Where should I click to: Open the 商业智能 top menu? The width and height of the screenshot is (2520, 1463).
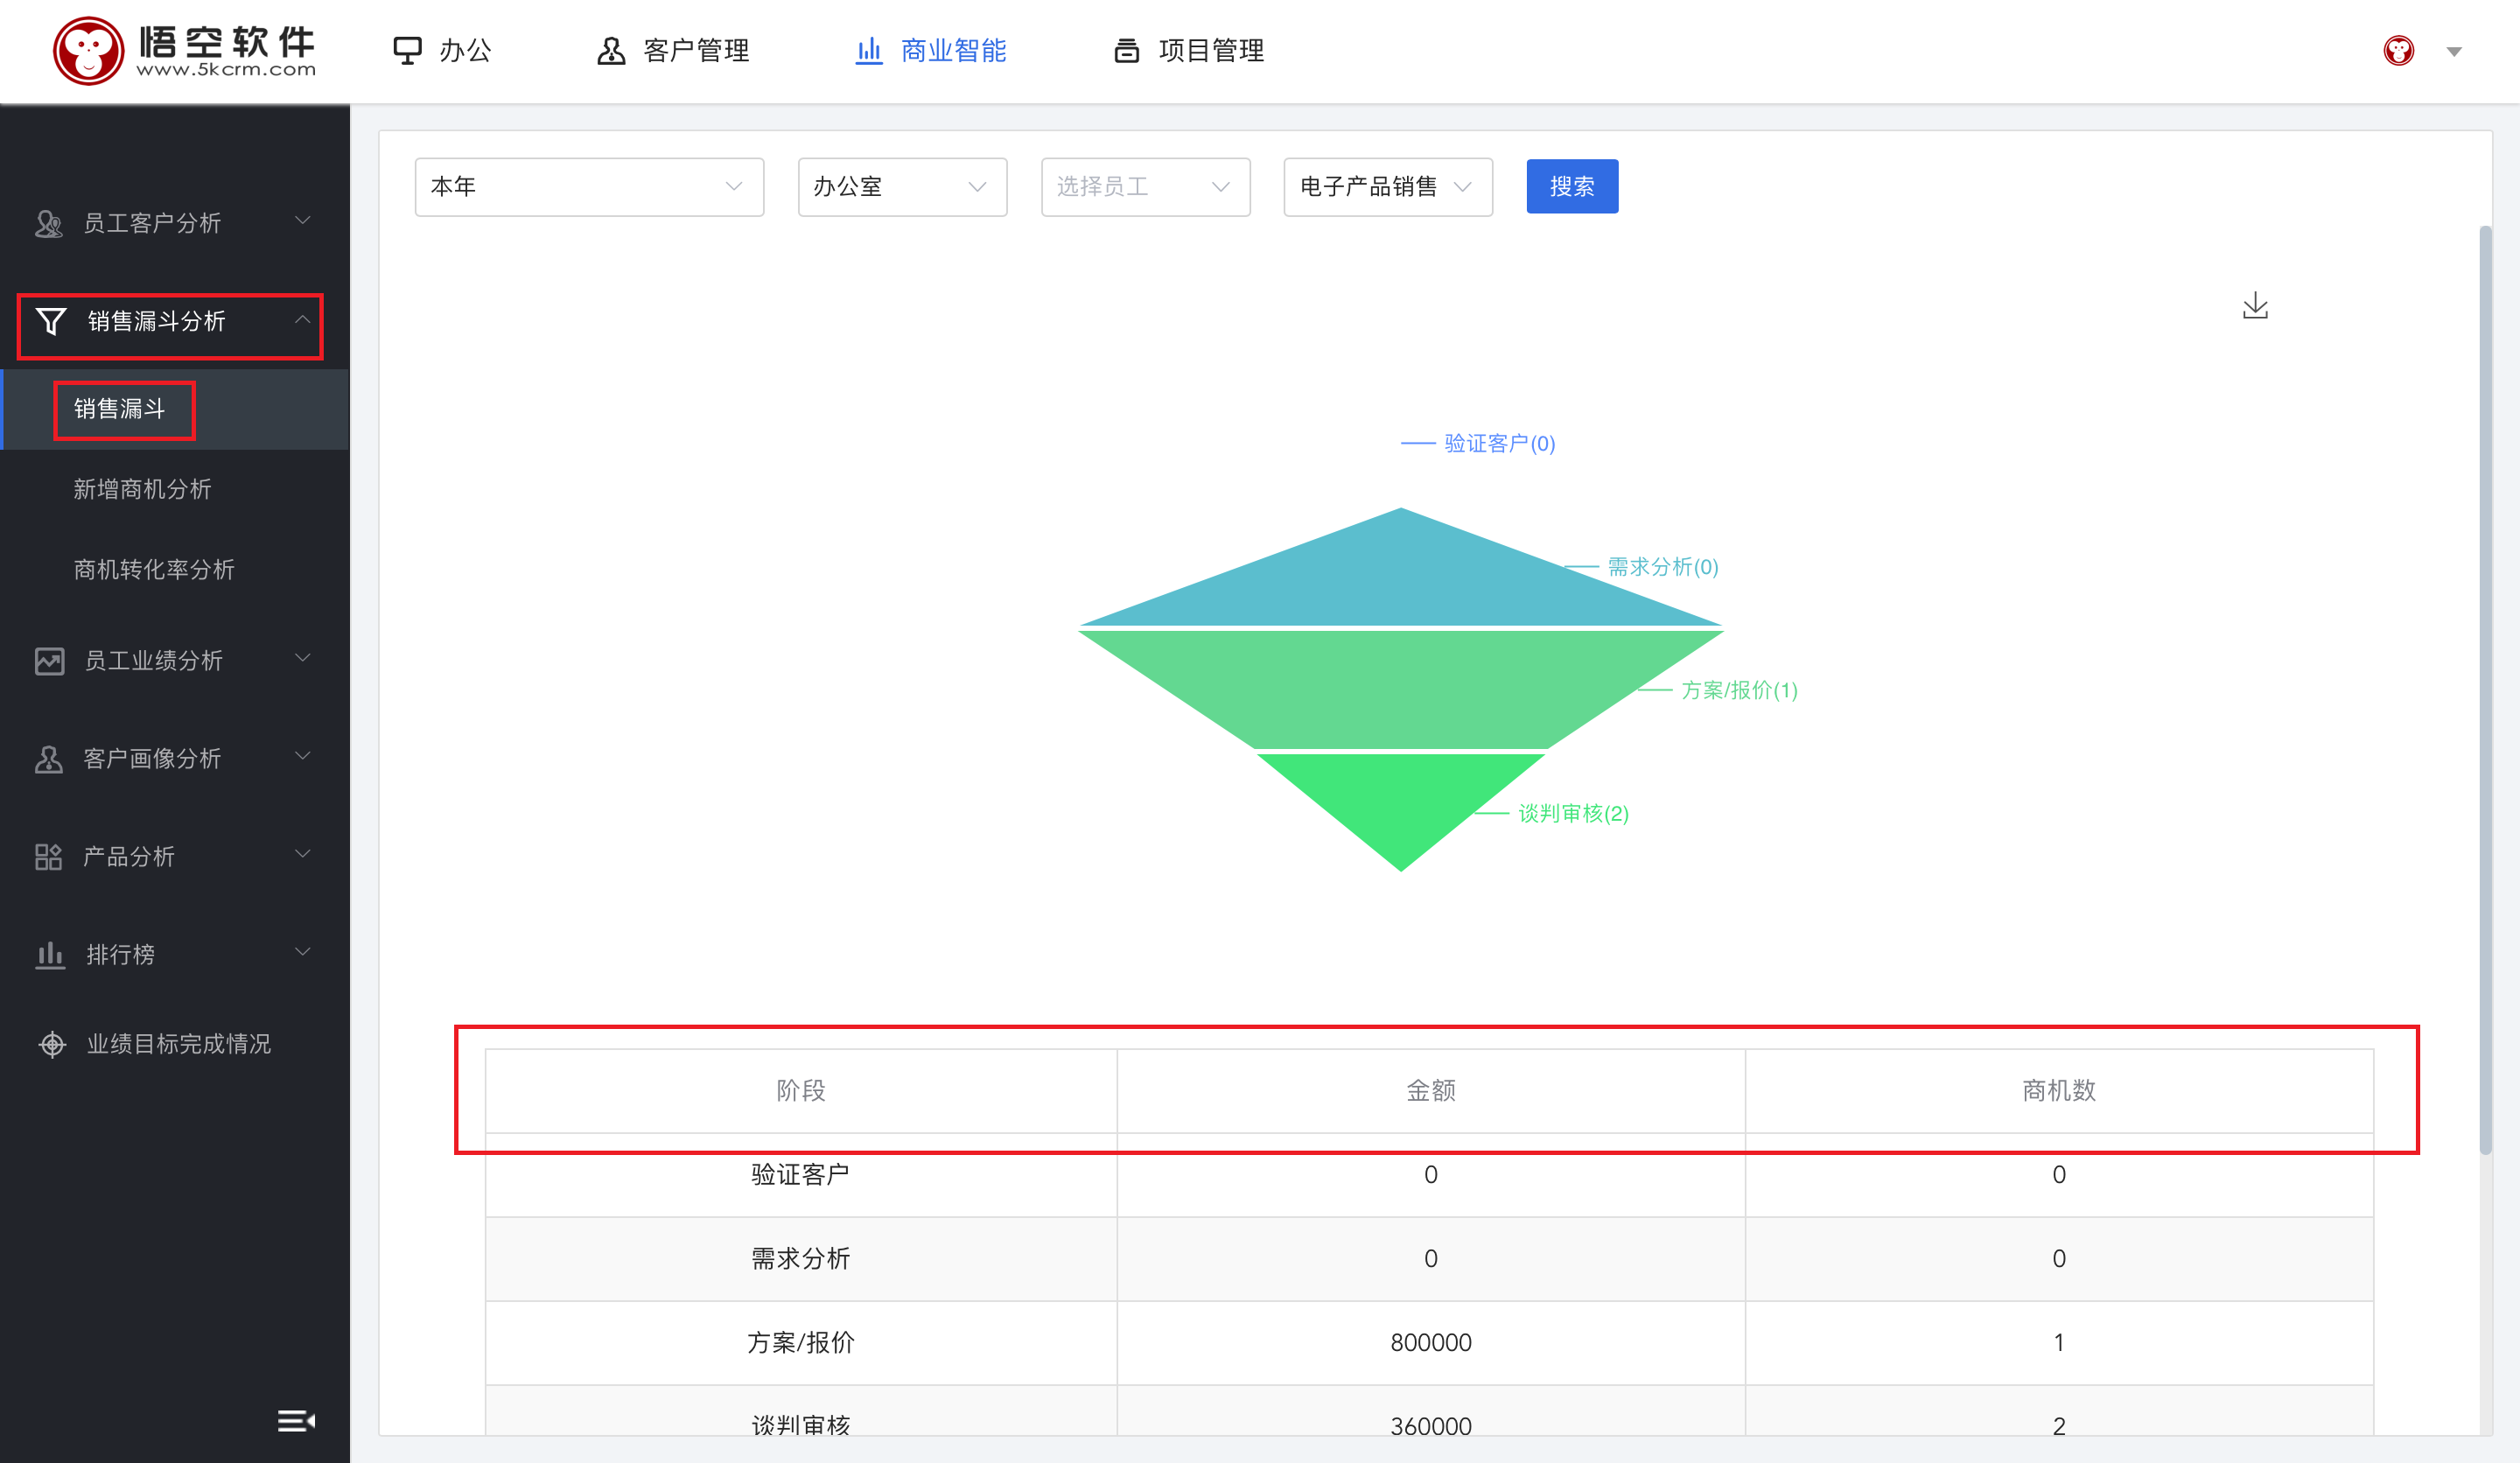[x=930, y=51]
